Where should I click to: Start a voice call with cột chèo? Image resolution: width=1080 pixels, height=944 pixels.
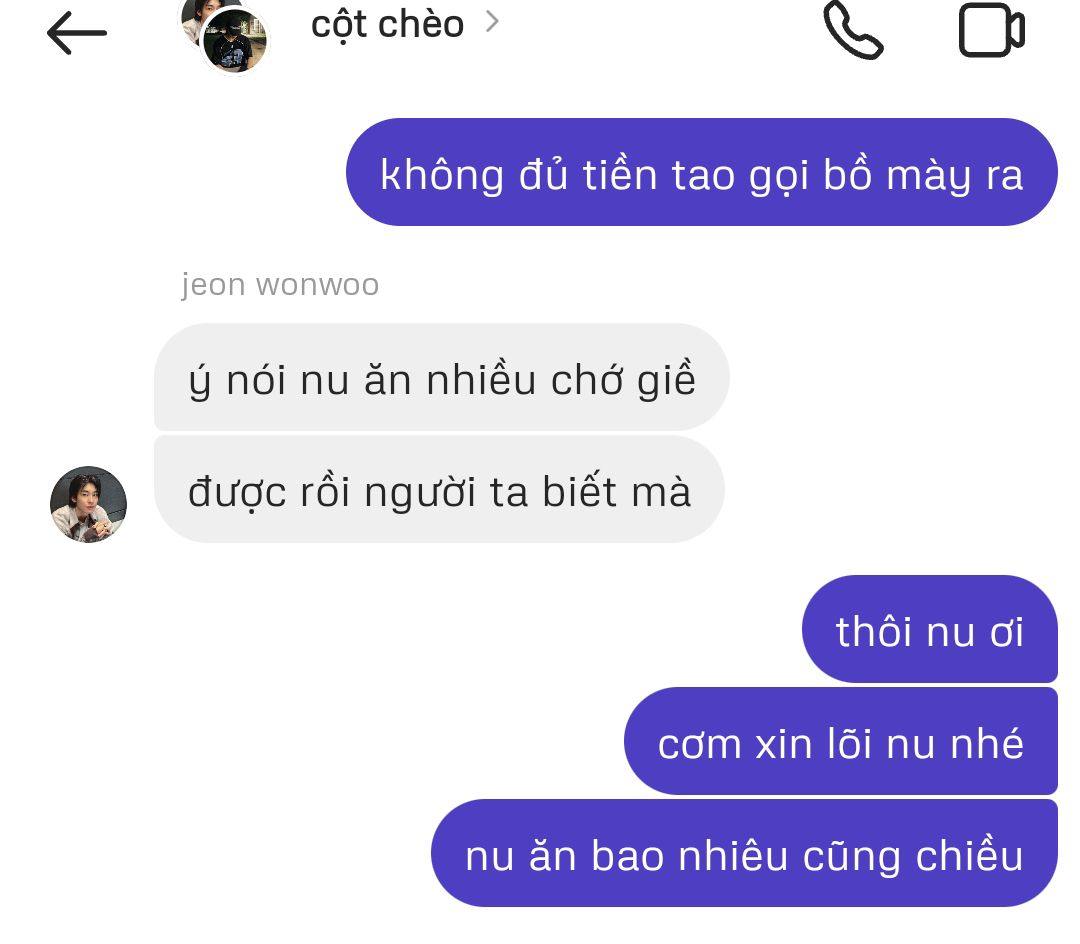853,30
